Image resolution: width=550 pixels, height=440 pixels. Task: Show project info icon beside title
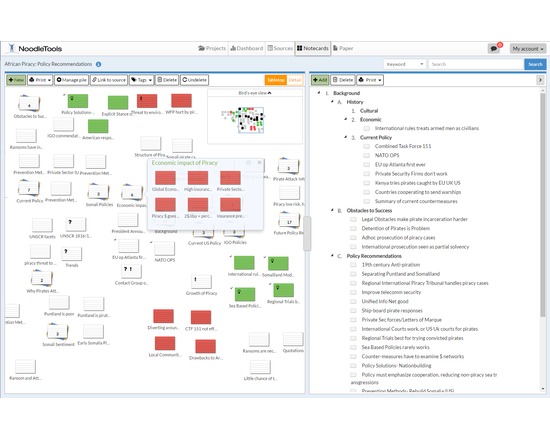coord(99,64)
